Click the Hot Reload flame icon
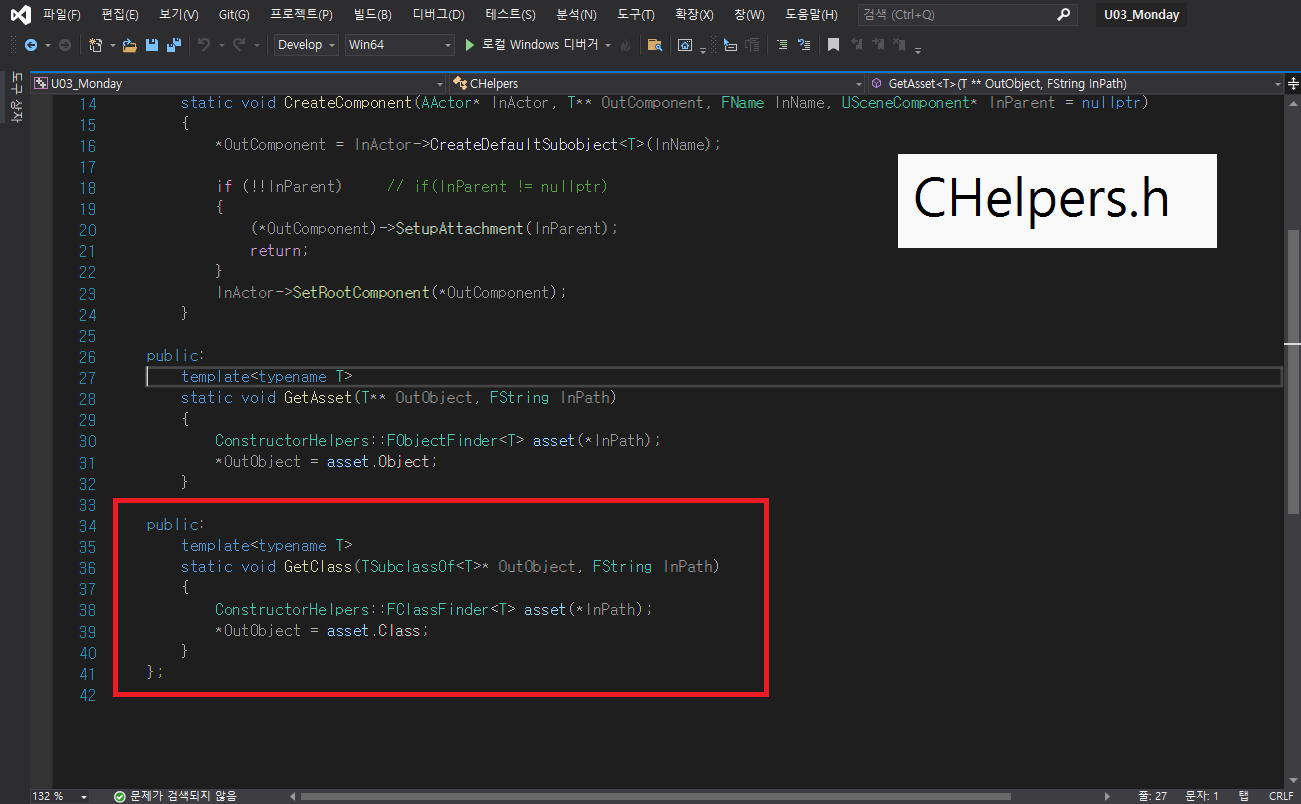 tap(626, 45)
